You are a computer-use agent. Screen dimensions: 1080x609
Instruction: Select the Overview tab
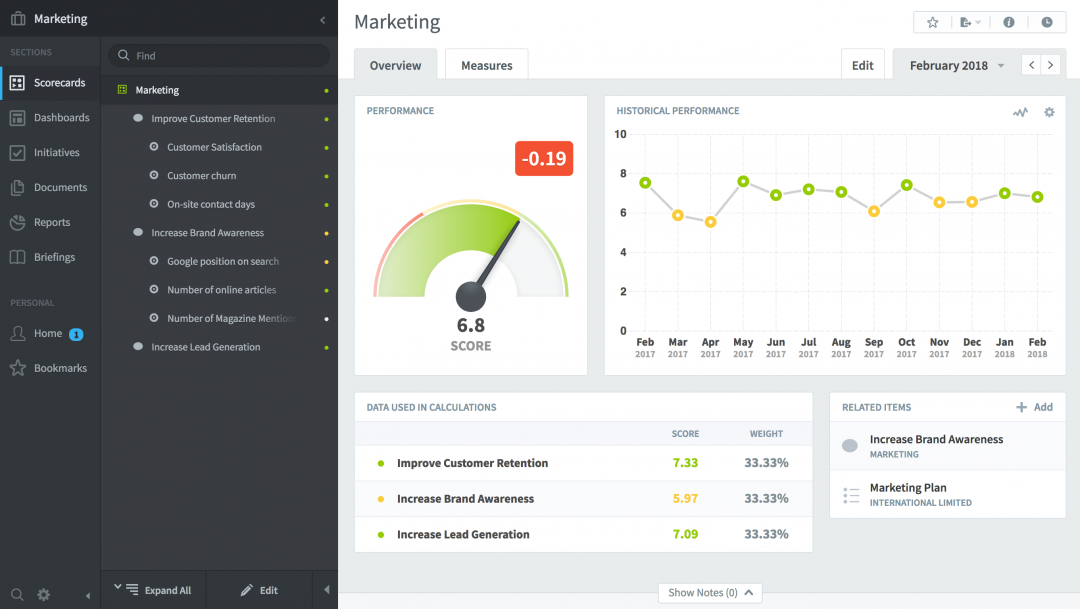[395, 64]
